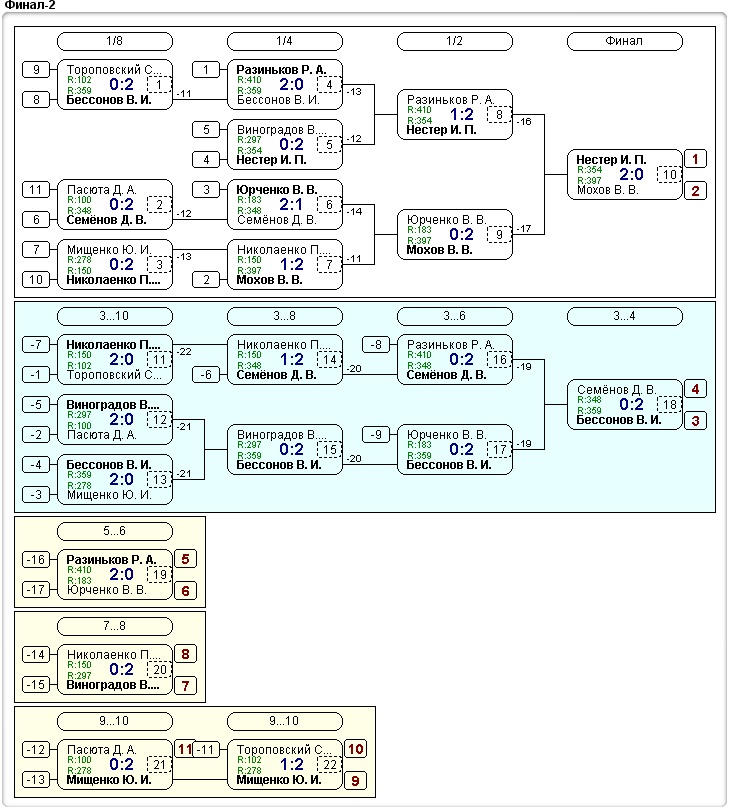Click the 1/8 round header
The height and width of the screenshot is (809, 729).
(115, 41)
